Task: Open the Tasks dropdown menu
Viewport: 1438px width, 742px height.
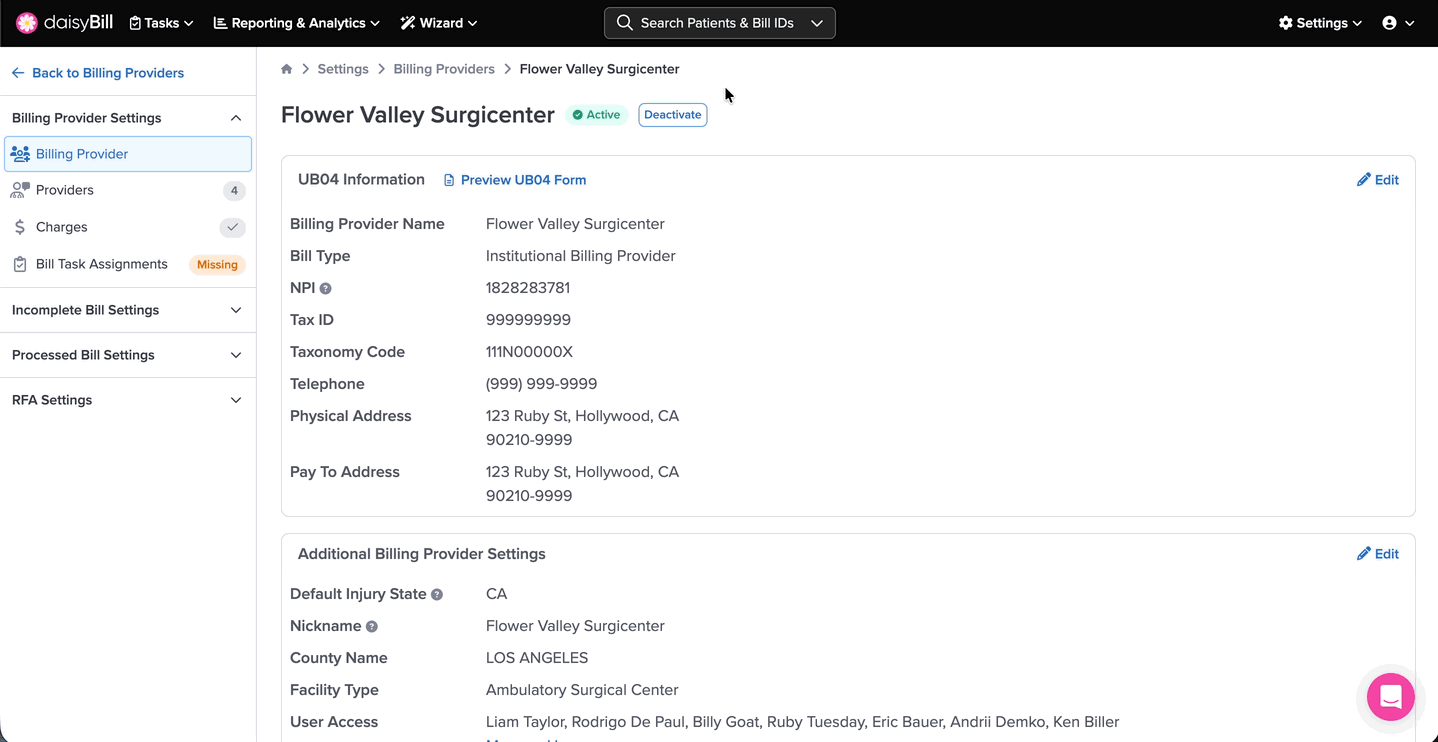Action: [x=161, y=23]
